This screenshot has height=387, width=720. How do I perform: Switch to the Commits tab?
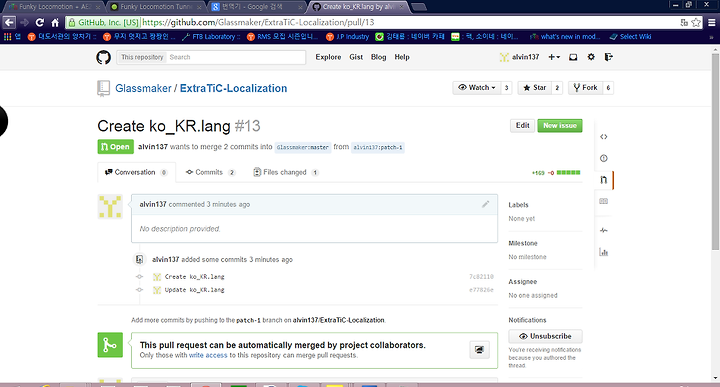click(x=211, y=173)
